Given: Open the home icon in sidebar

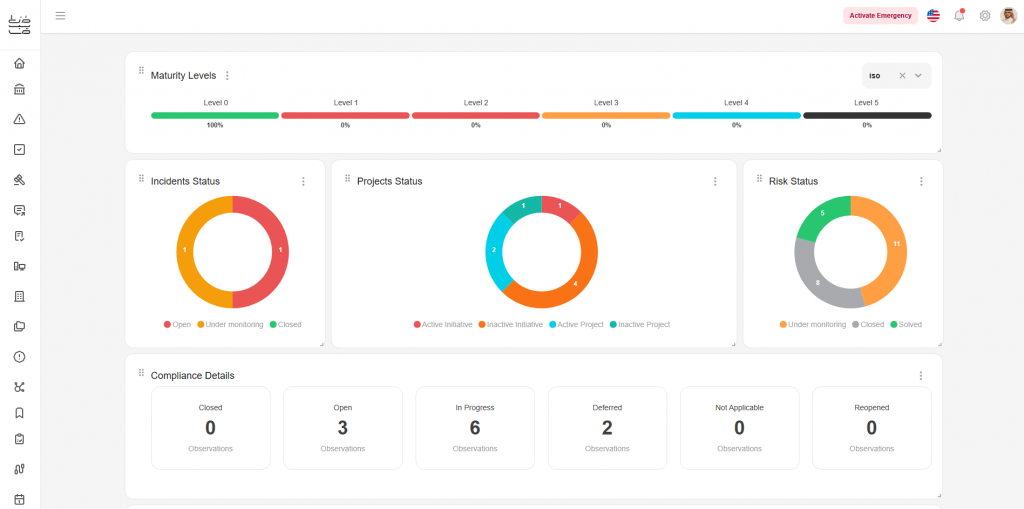Looking at the screenshot, I should [x=19, y=63].
